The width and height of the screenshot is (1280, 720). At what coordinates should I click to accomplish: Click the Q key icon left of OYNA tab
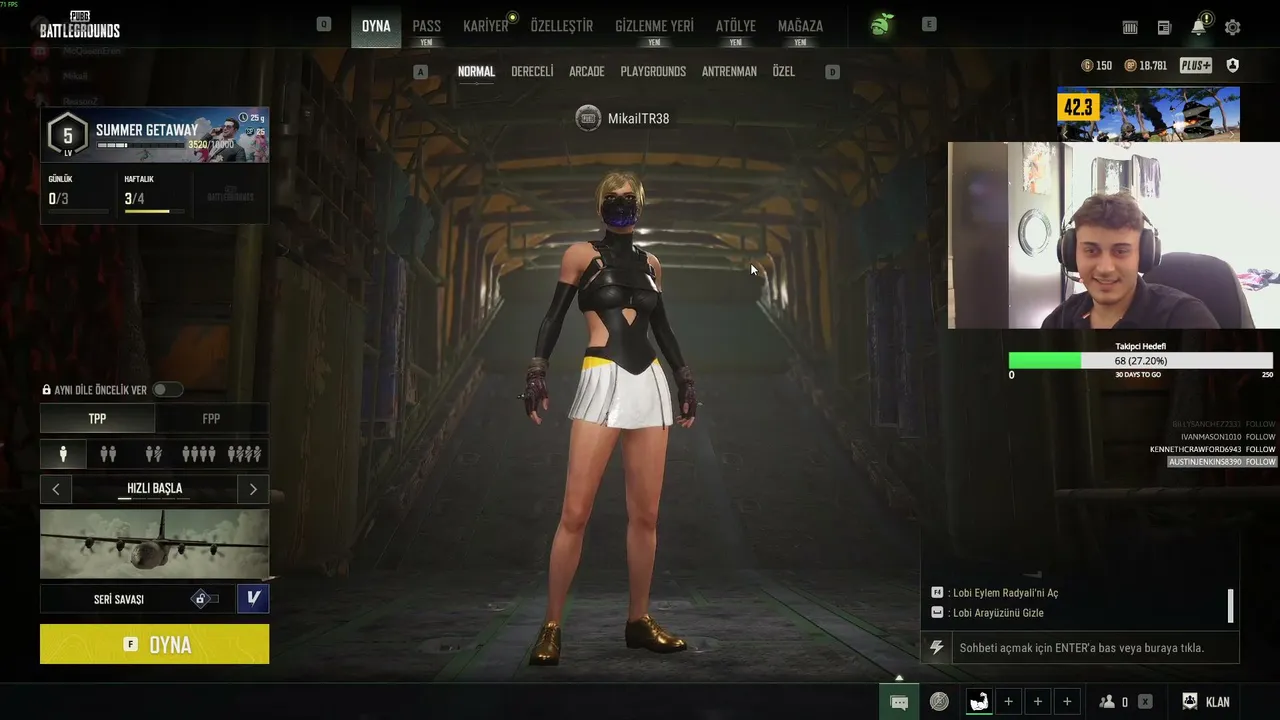click(324, 25)
